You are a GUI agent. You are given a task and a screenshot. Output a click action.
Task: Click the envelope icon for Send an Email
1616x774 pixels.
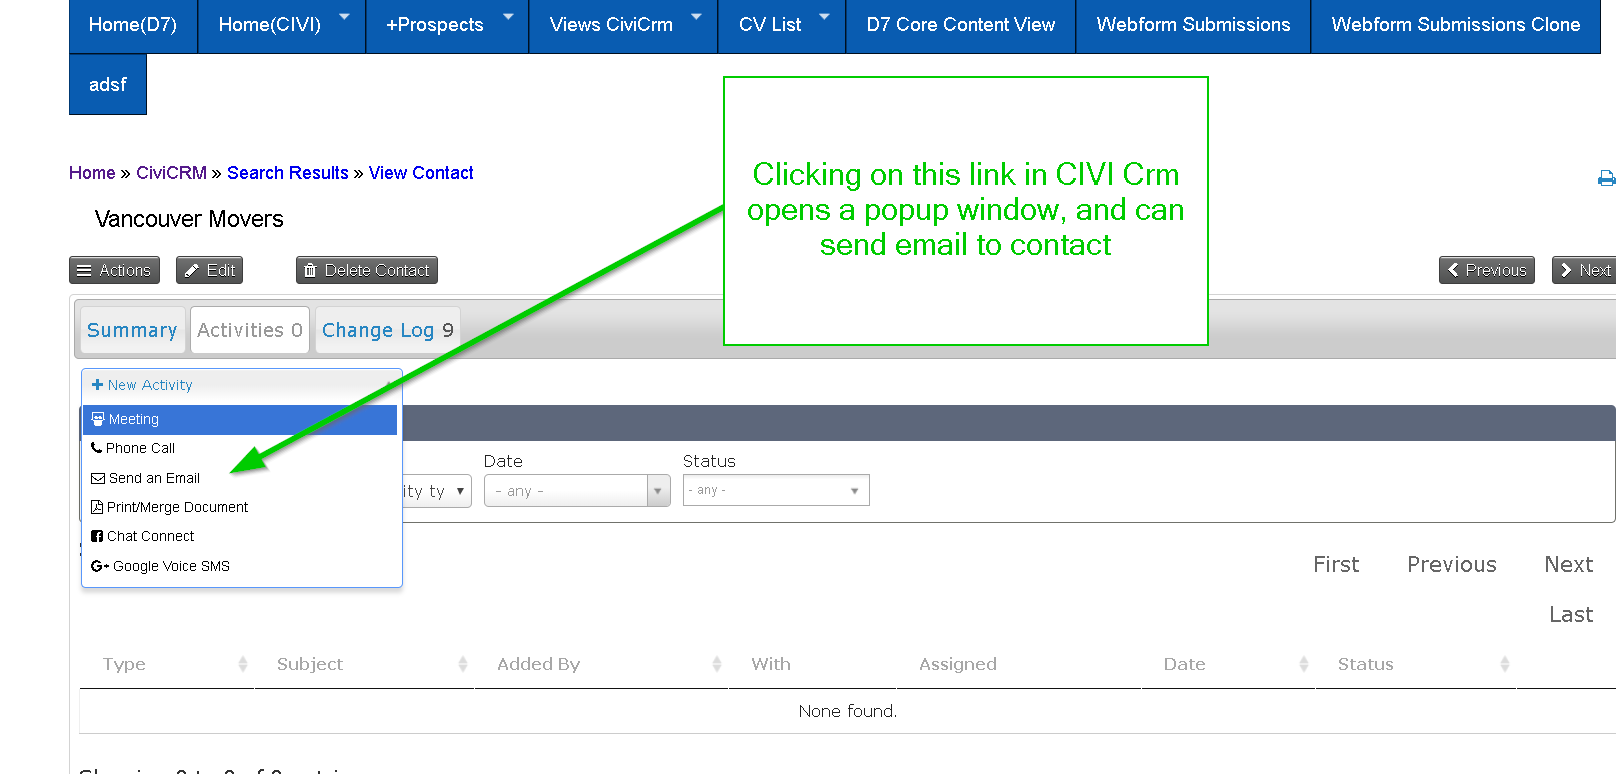[98, 478]
